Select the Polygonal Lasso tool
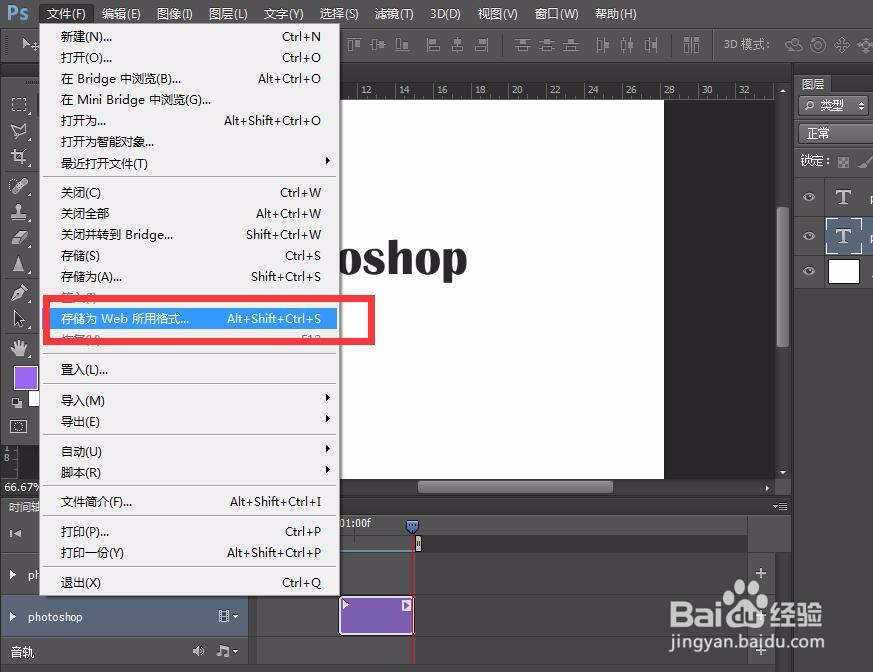 pos(19,131)
